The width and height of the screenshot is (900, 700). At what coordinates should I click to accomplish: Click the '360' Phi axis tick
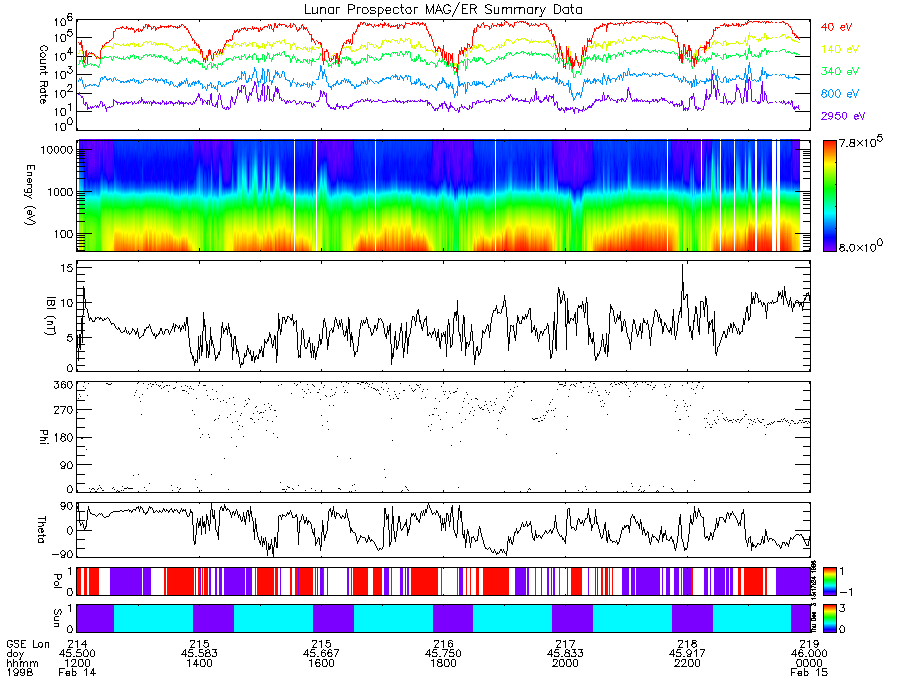pos(64,385)
